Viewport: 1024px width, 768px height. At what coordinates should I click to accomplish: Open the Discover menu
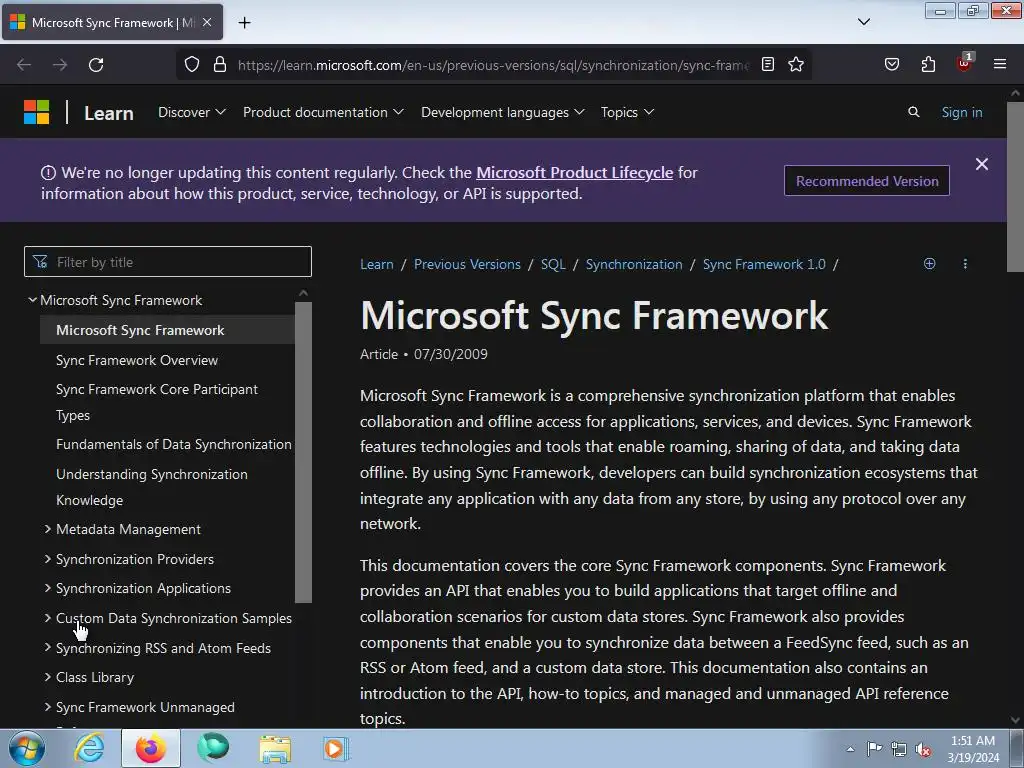[x=191, y=112]
